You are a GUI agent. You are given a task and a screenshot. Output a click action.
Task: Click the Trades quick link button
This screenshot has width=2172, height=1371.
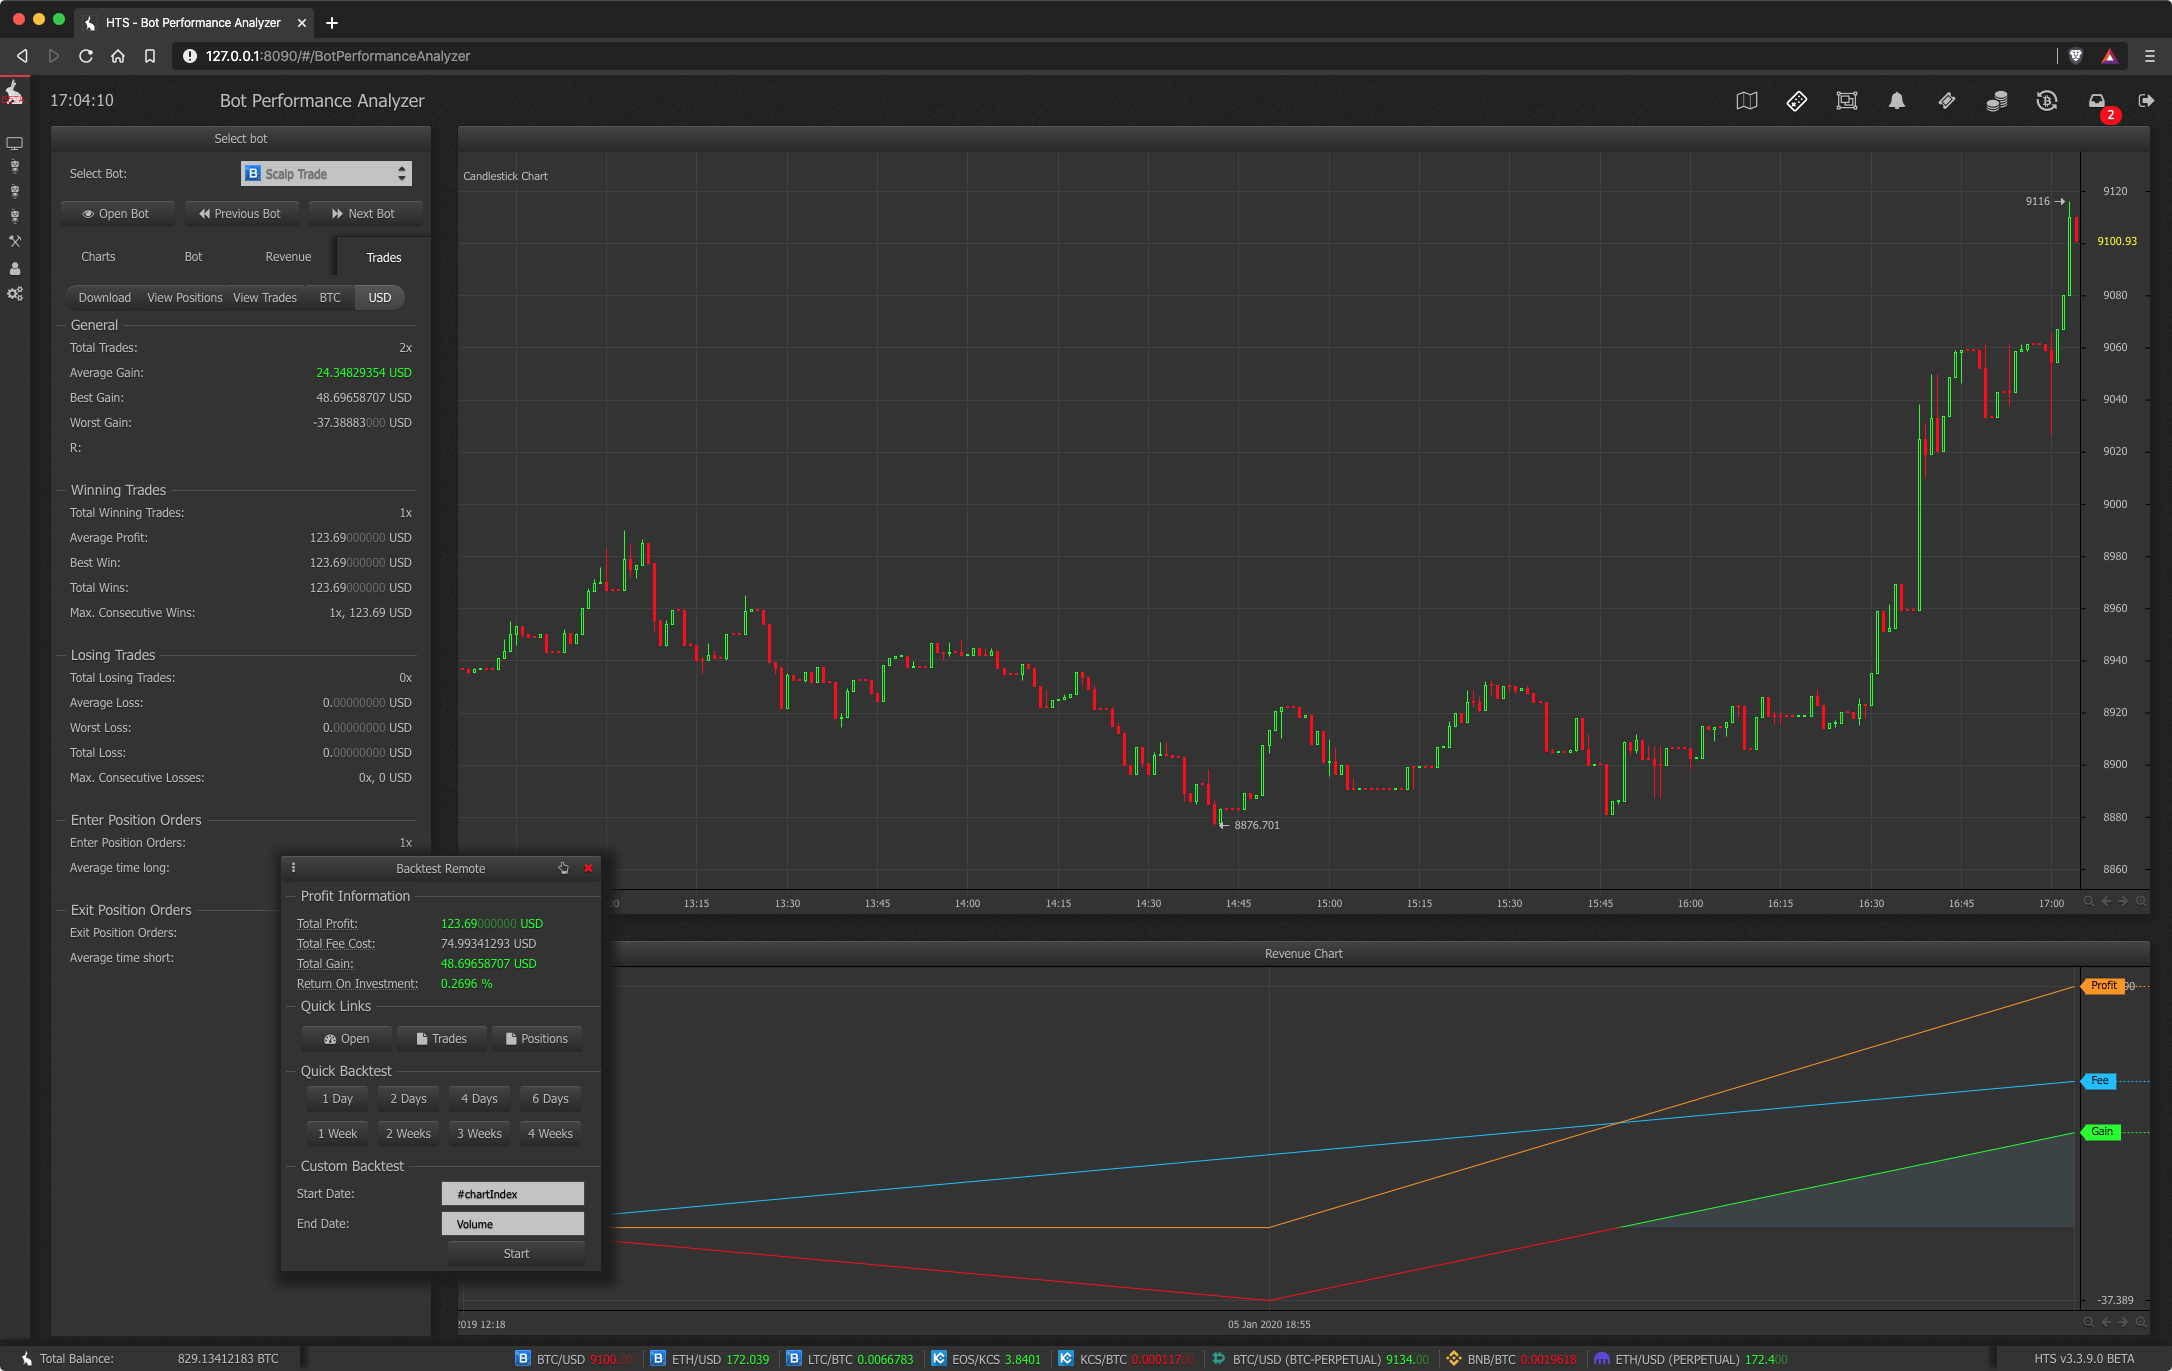tap(442, 1039)
